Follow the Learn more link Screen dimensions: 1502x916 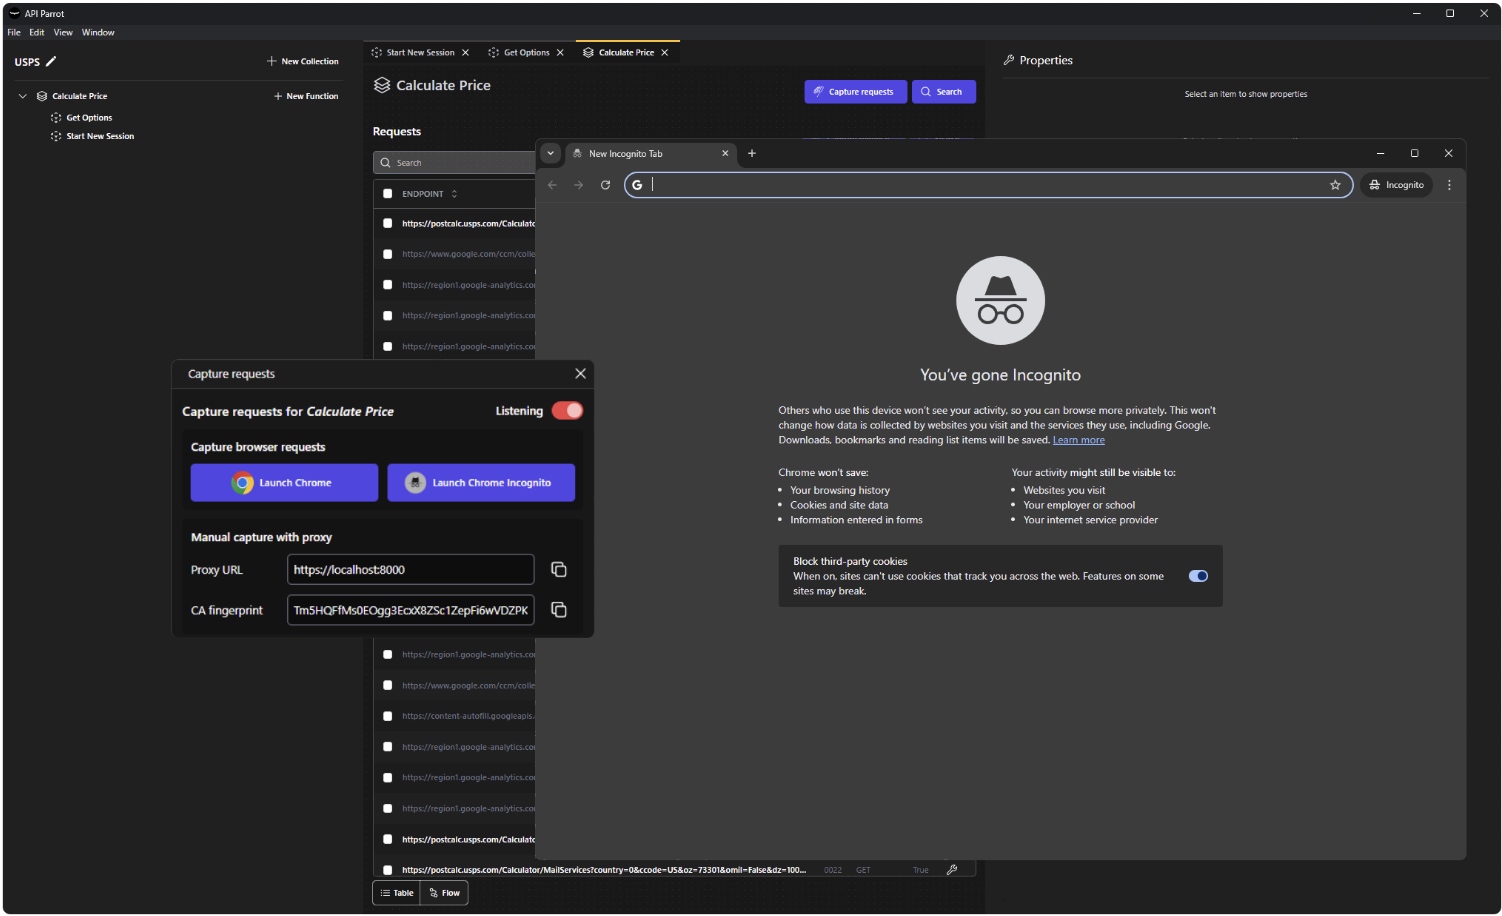coord(1078,440)
